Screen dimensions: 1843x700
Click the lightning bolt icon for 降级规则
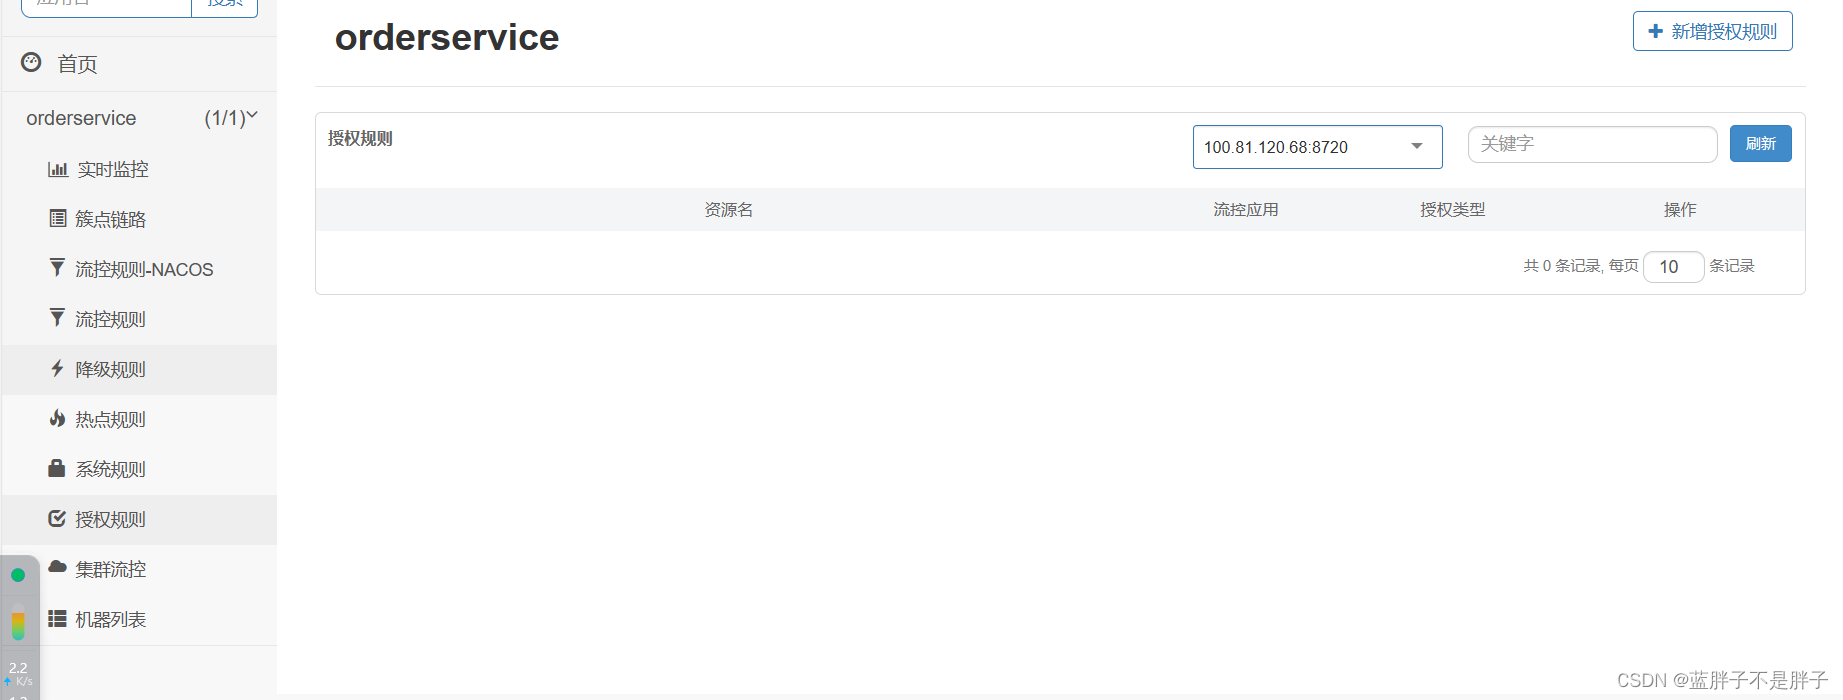pos(57,368)
